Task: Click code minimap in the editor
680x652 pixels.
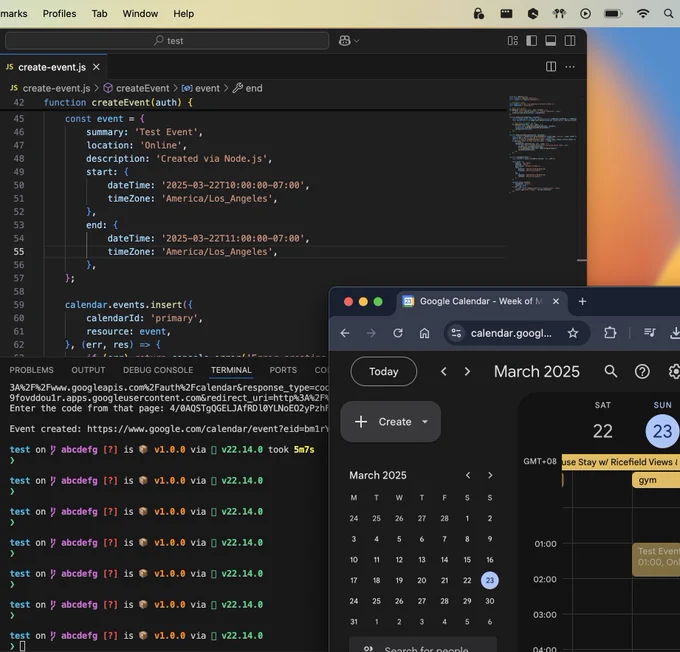Action: click(x=543, y=144)
